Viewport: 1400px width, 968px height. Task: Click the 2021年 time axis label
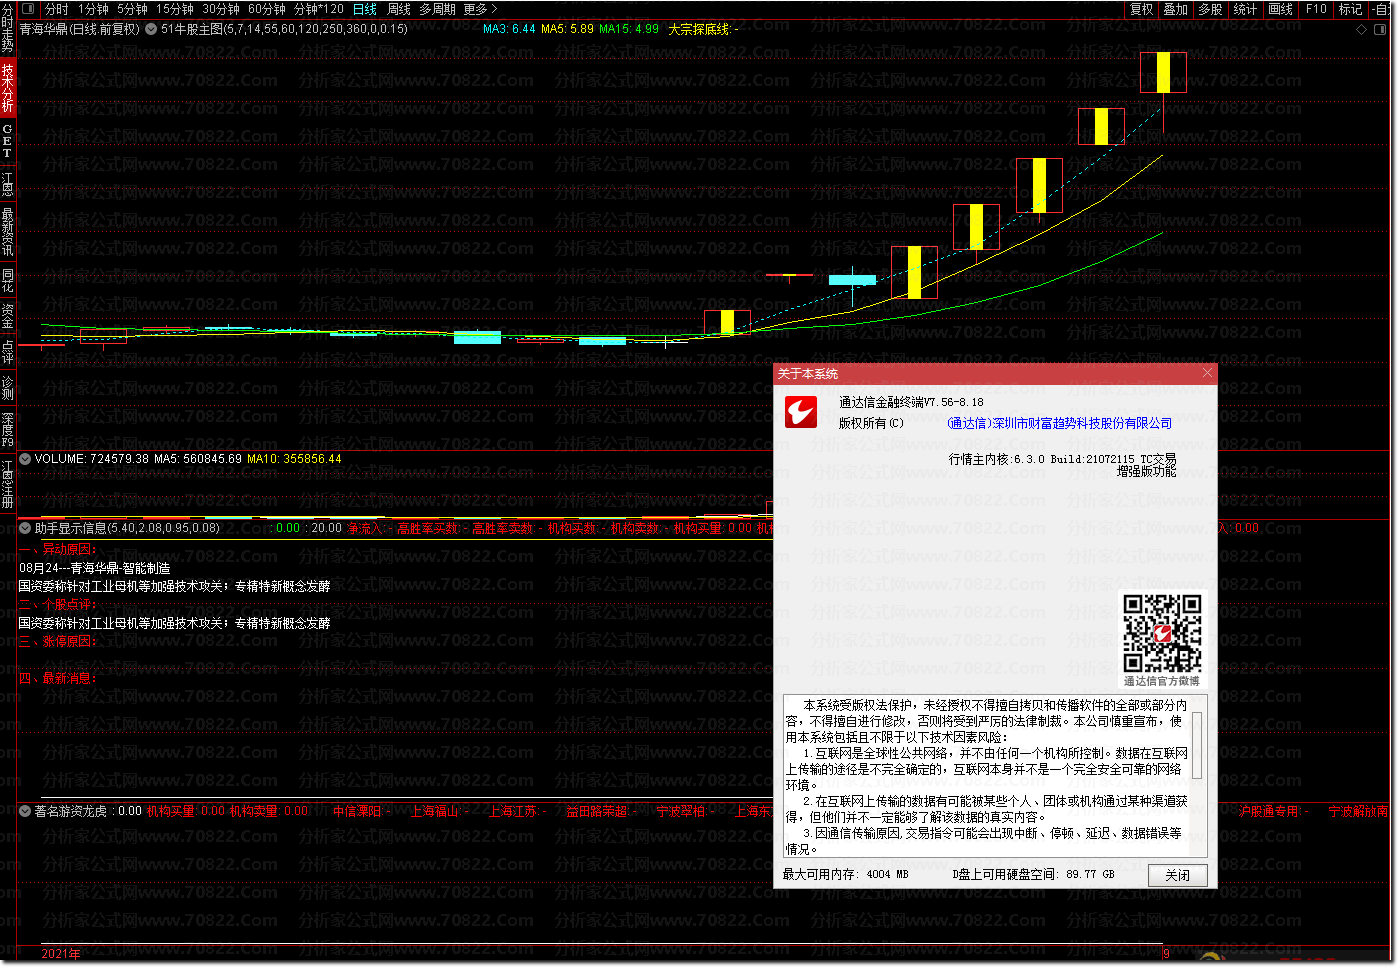coord(61,953)
